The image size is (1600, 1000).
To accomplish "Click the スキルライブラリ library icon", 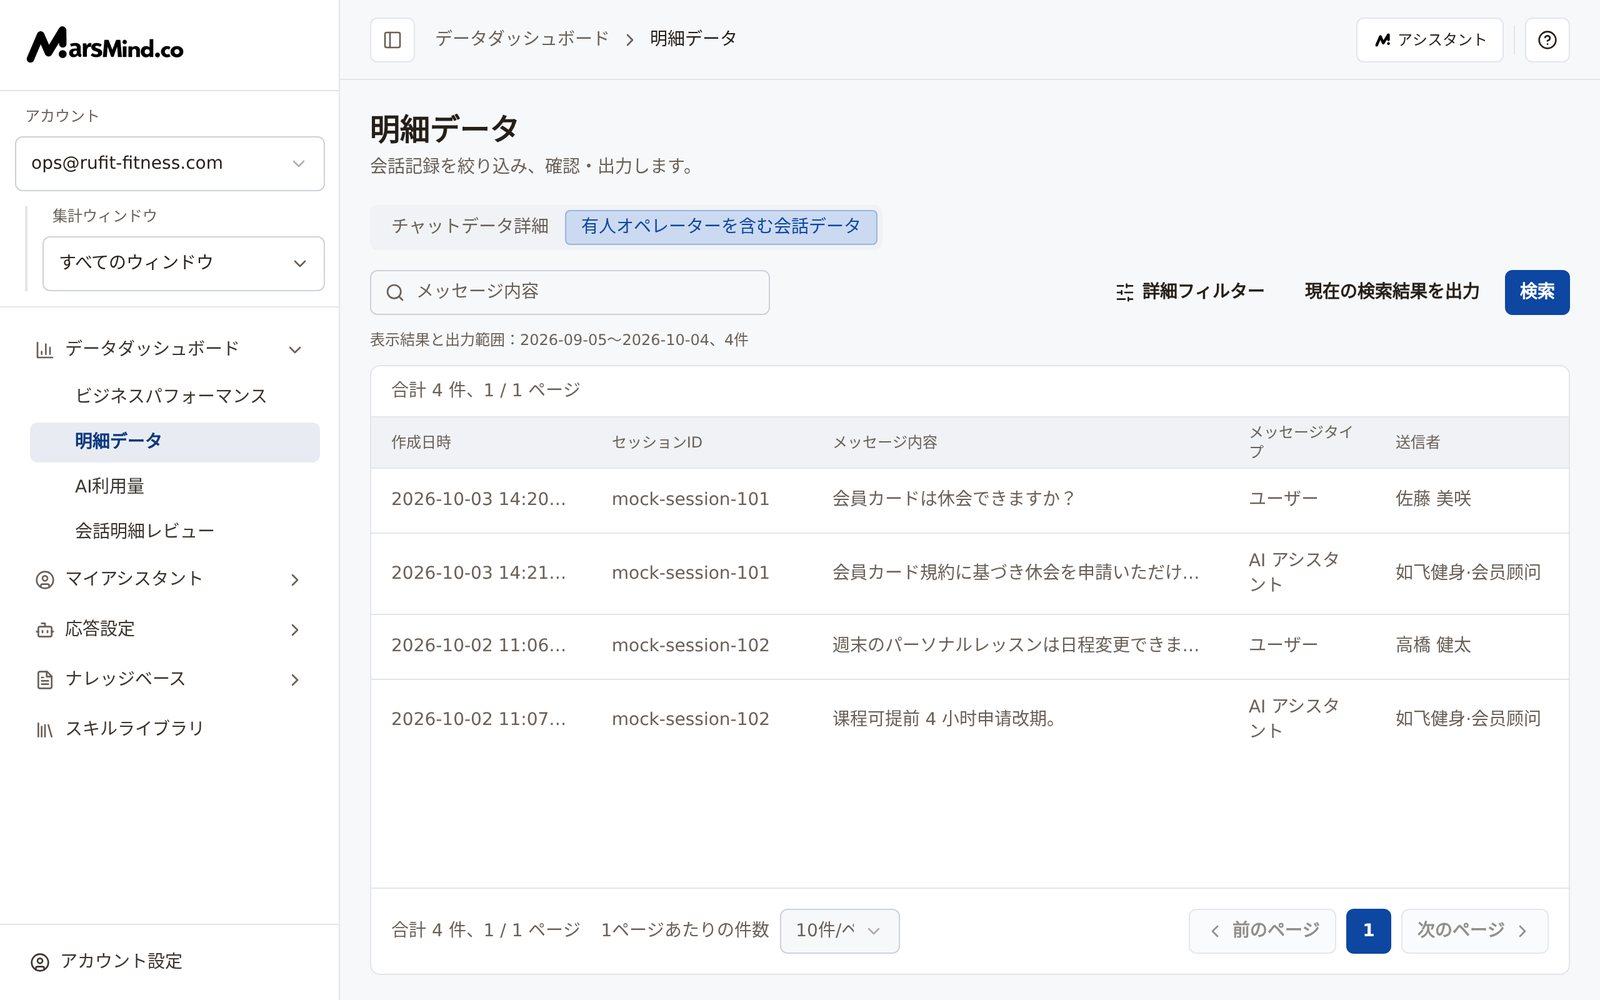I will tap(44, 730).
